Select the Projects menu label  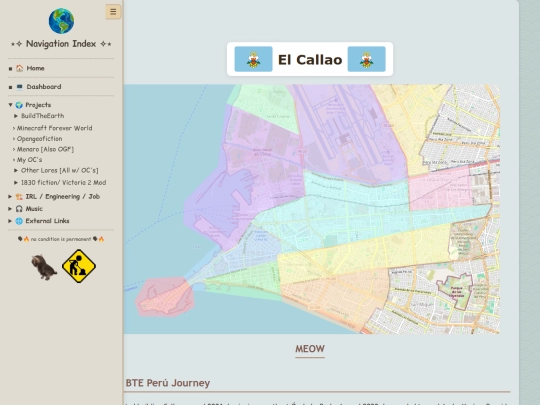(38, 105)
